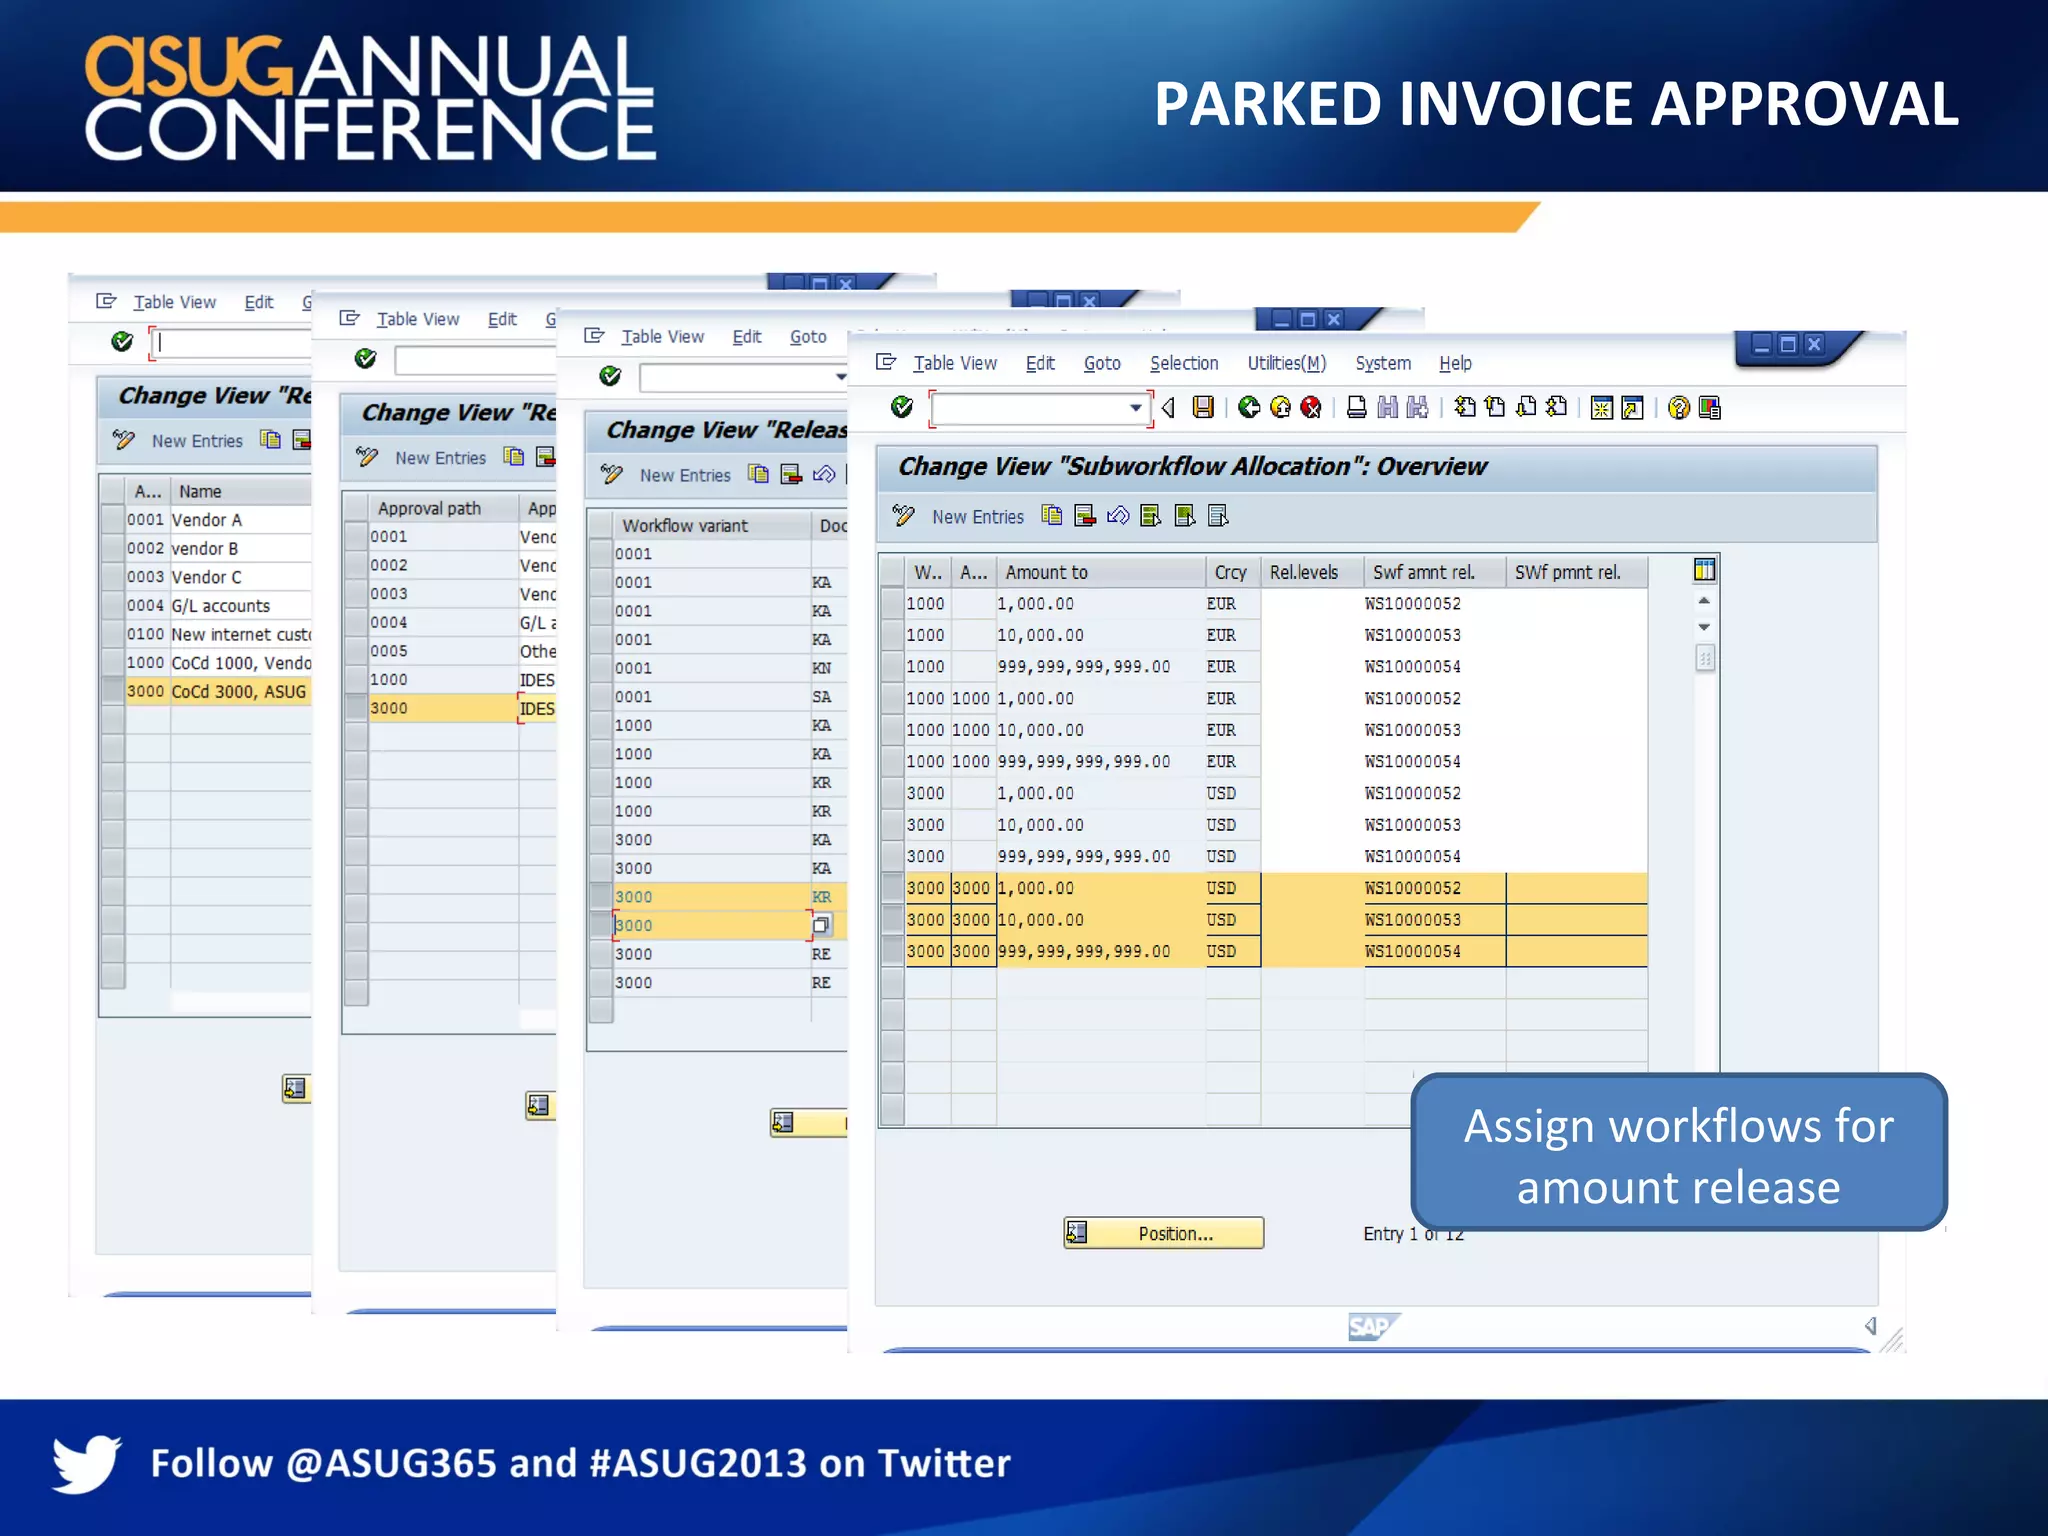Click the table settings icon above scrollbar

(x=1705, y=570)
